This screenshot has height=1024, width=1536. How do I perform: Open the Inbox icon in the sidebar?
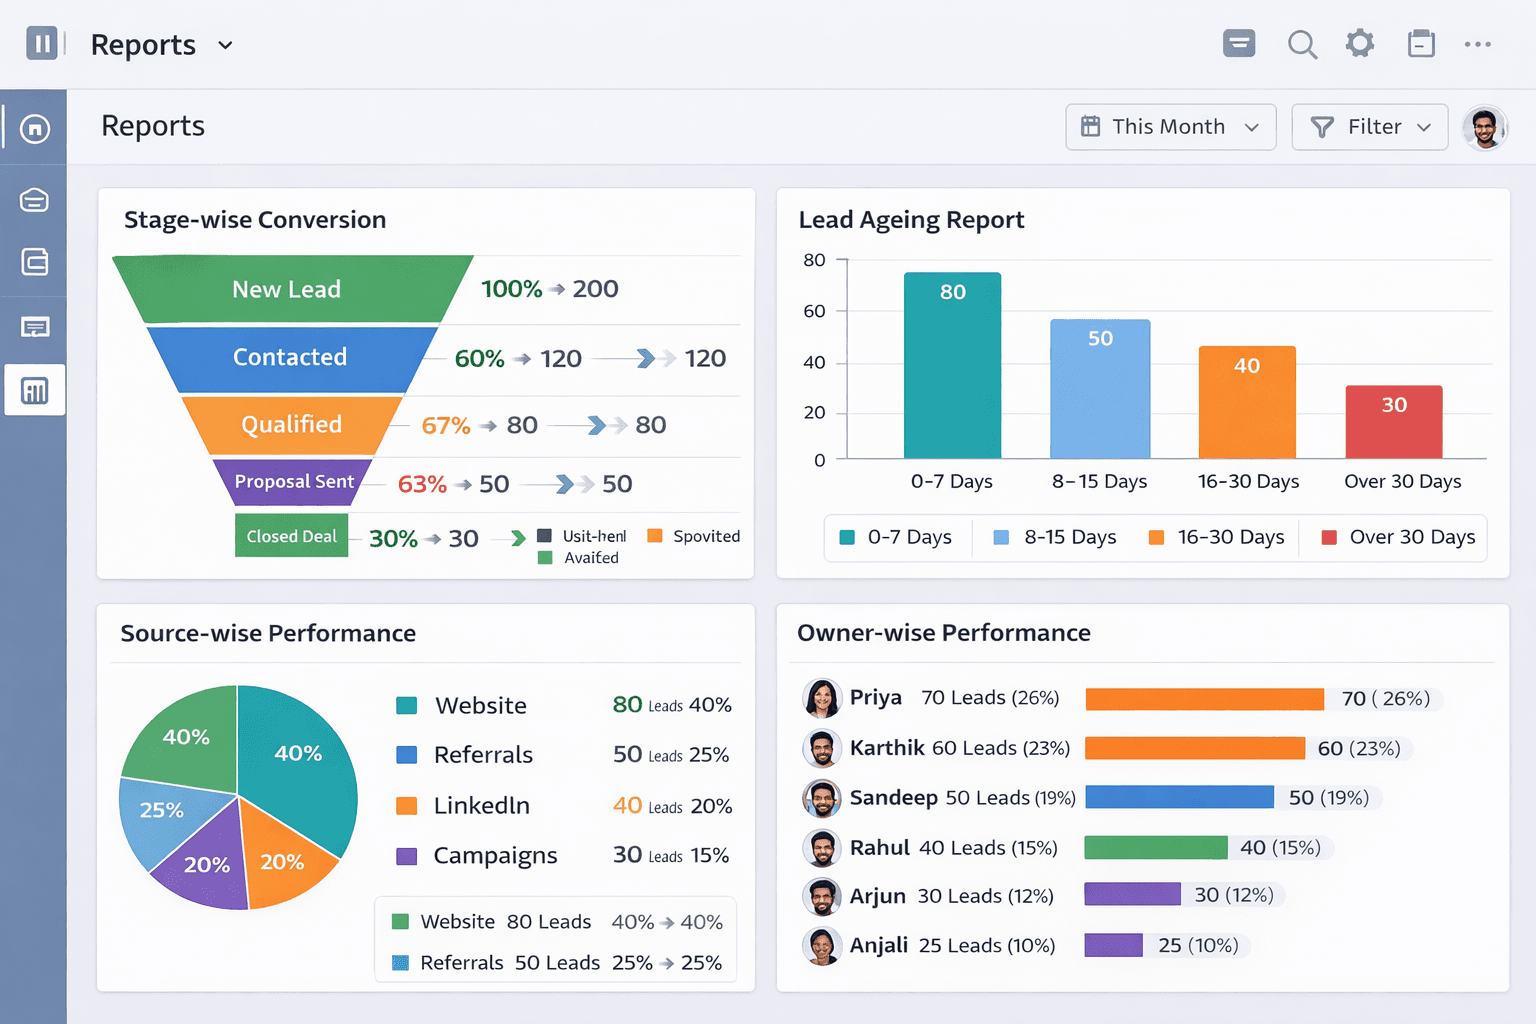[34, 200]
